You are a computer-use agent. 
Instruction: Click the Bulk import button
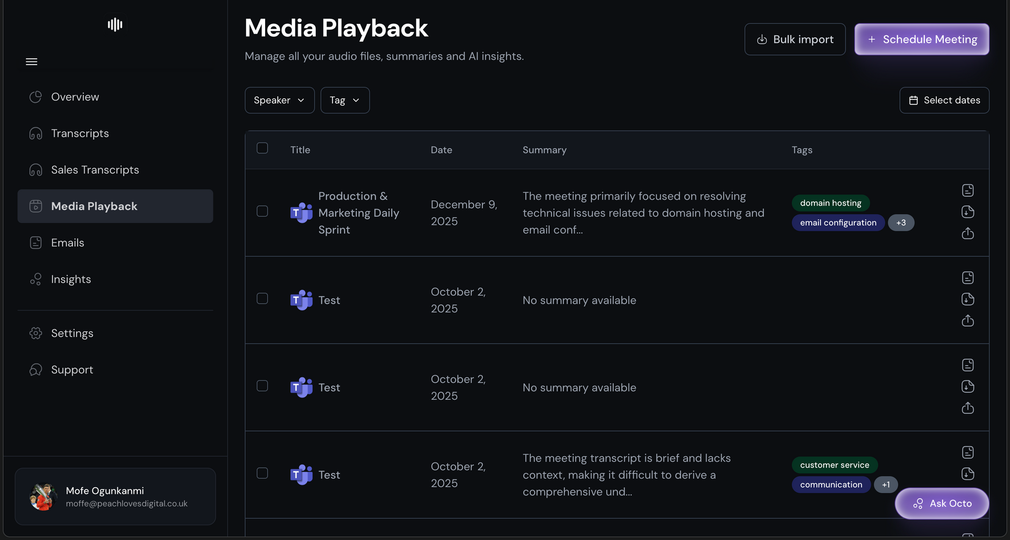tap(795, 39)
